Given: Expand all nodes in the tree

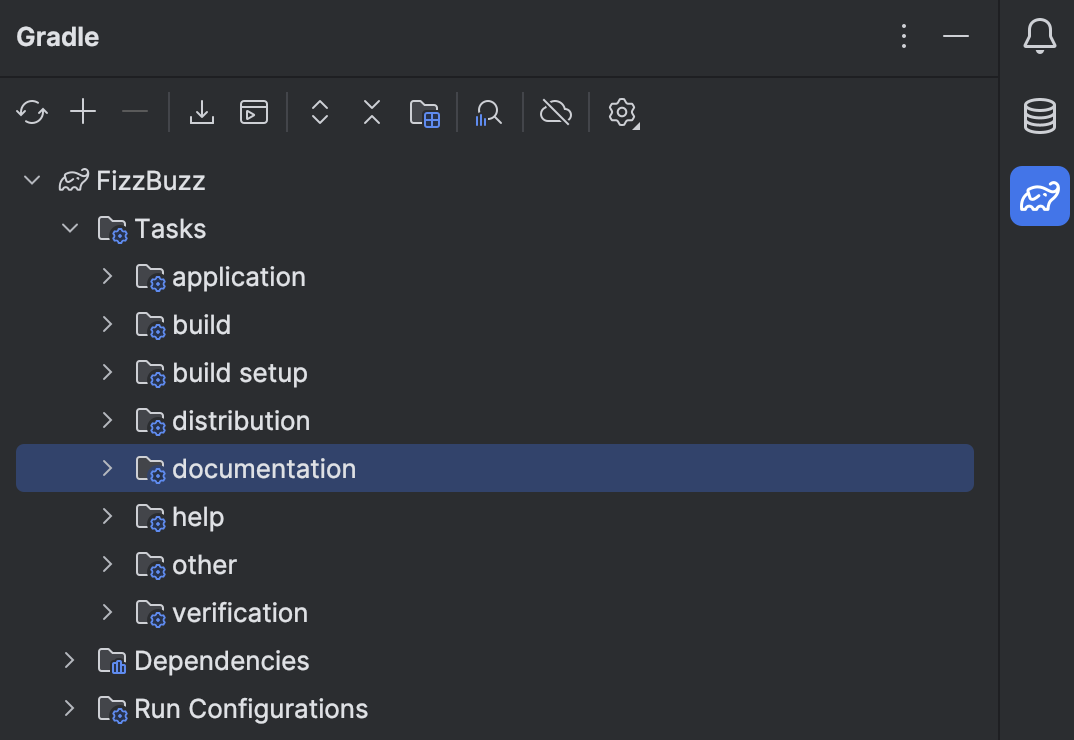Looking at the screenshot, I should (319, 112).
